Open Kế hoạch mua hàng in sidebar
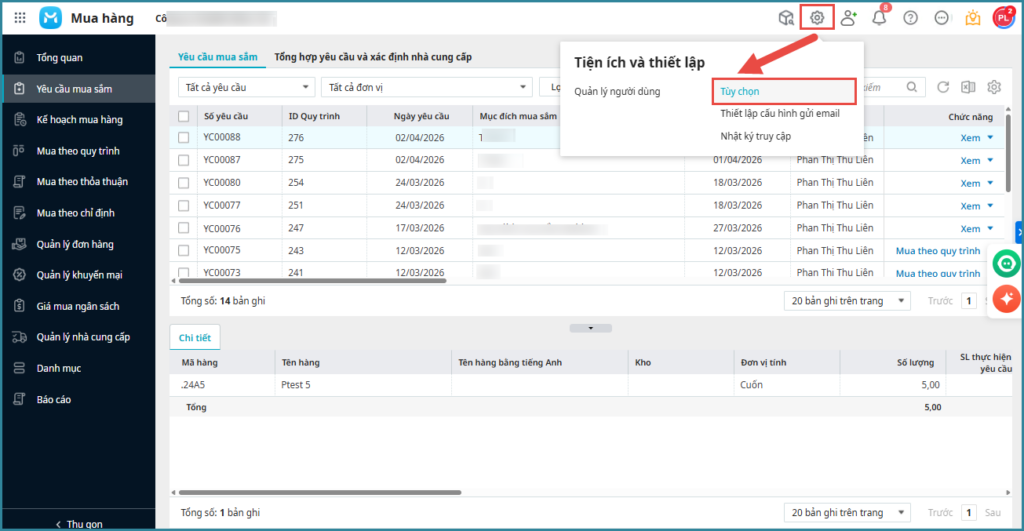1024x531 pixels. (x=78, y=120)
